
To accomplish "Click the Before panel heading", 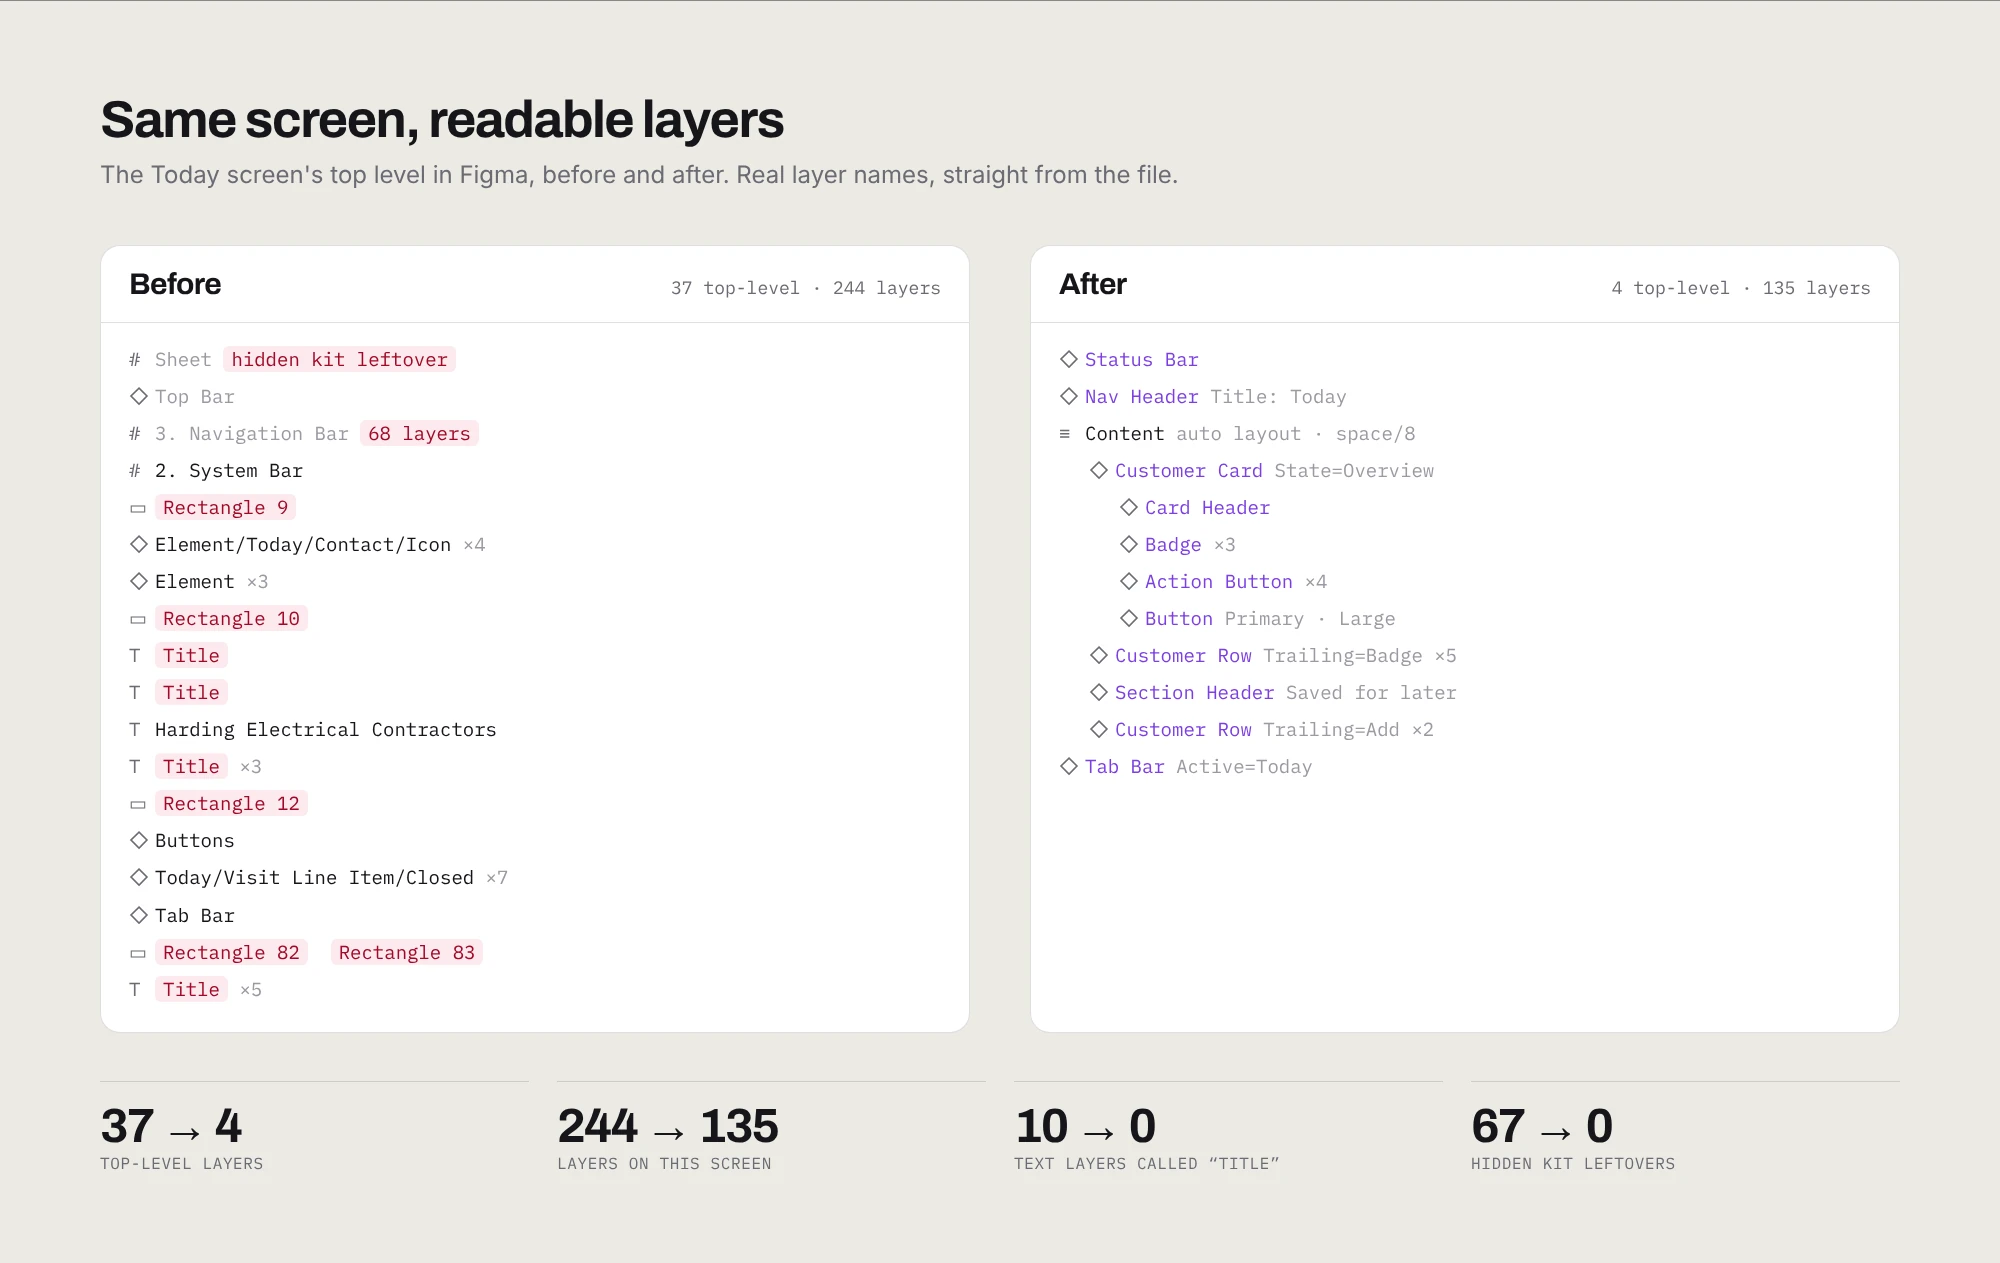I will [x=175, y=285].
